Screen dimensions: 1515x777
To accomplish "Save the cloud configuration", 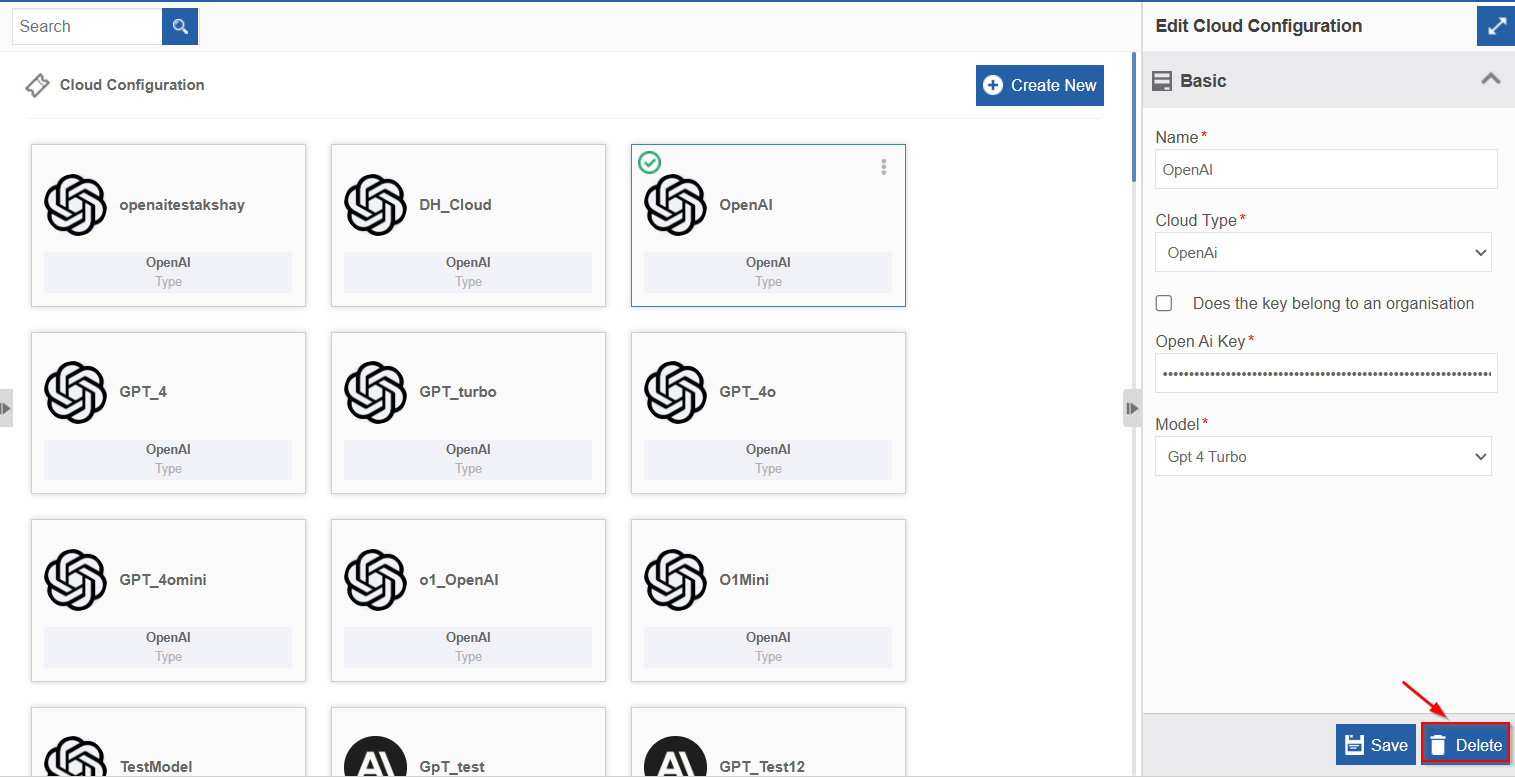I will [1376, 745].
